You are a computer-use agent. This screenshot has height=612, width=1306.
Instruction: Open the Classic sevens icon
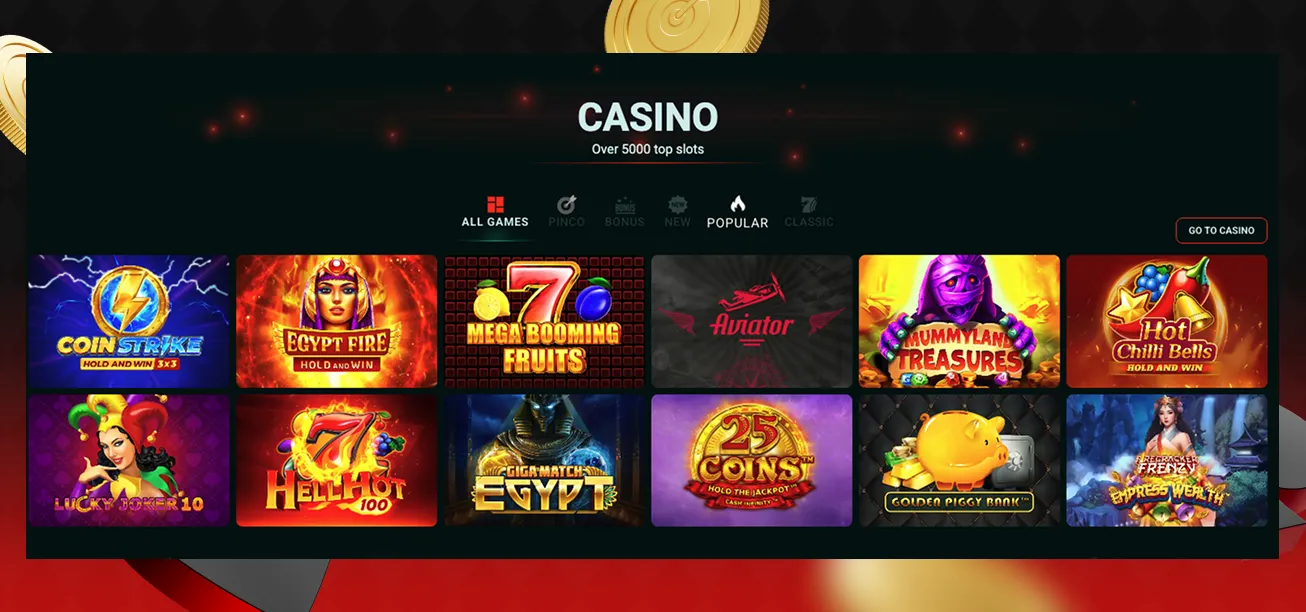[808, 205]
